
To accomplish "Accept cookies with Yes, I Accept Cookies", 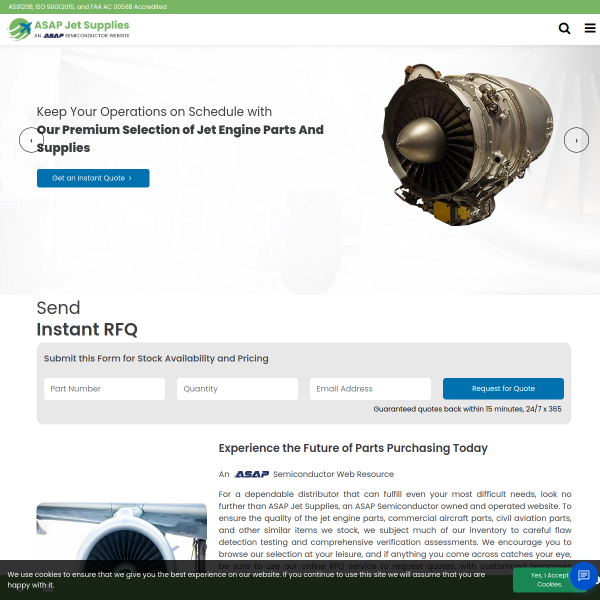I will coord(549,580).
